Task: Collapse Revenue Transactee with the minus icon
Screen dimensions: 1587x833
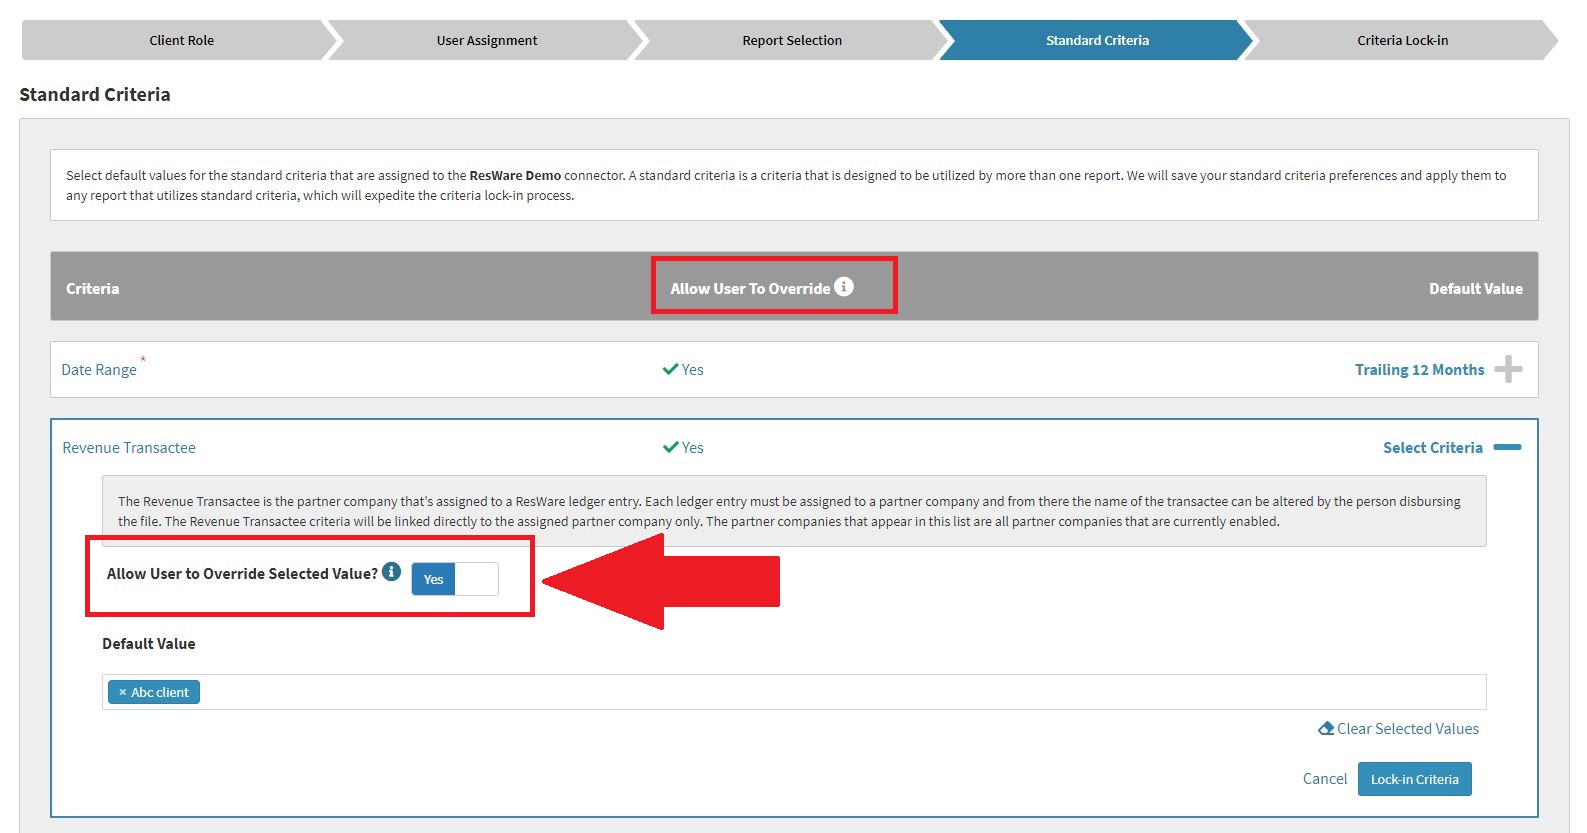Action: [1506, 447]
